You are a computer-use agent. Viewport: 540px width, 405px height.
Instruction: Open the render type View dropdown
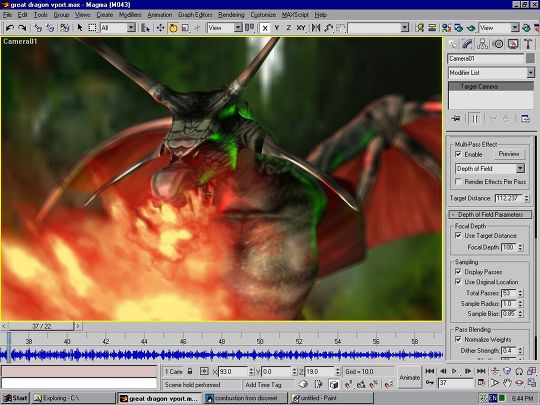click(x=515, y=28)
